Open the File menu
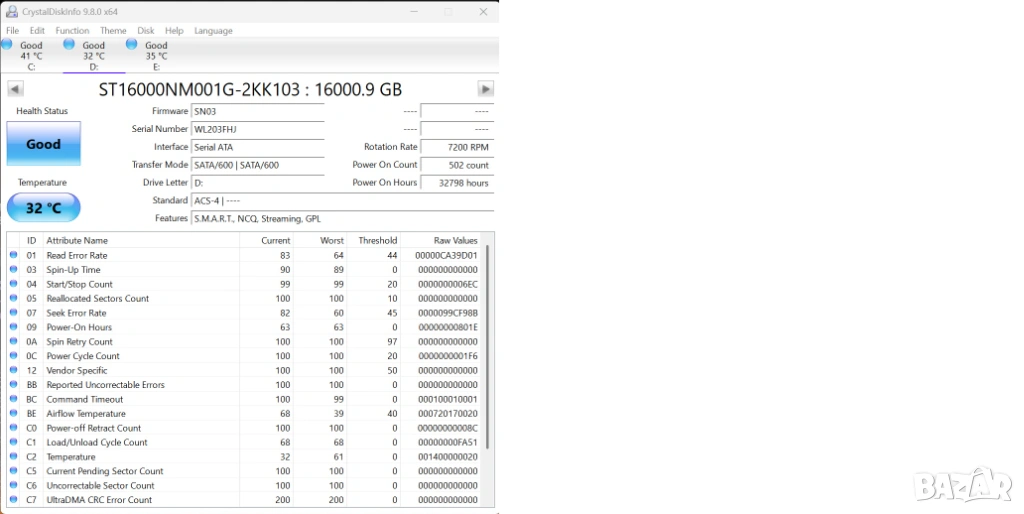Image resolution: width=1024 pixels, height=514 pixels. (13, 31)
